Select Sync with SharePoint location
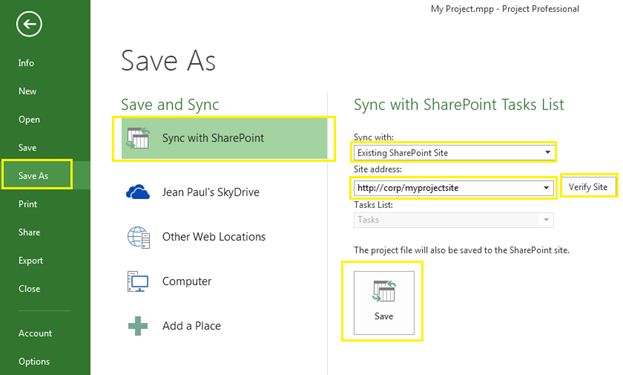623x375 pixels. coord(224,138)
